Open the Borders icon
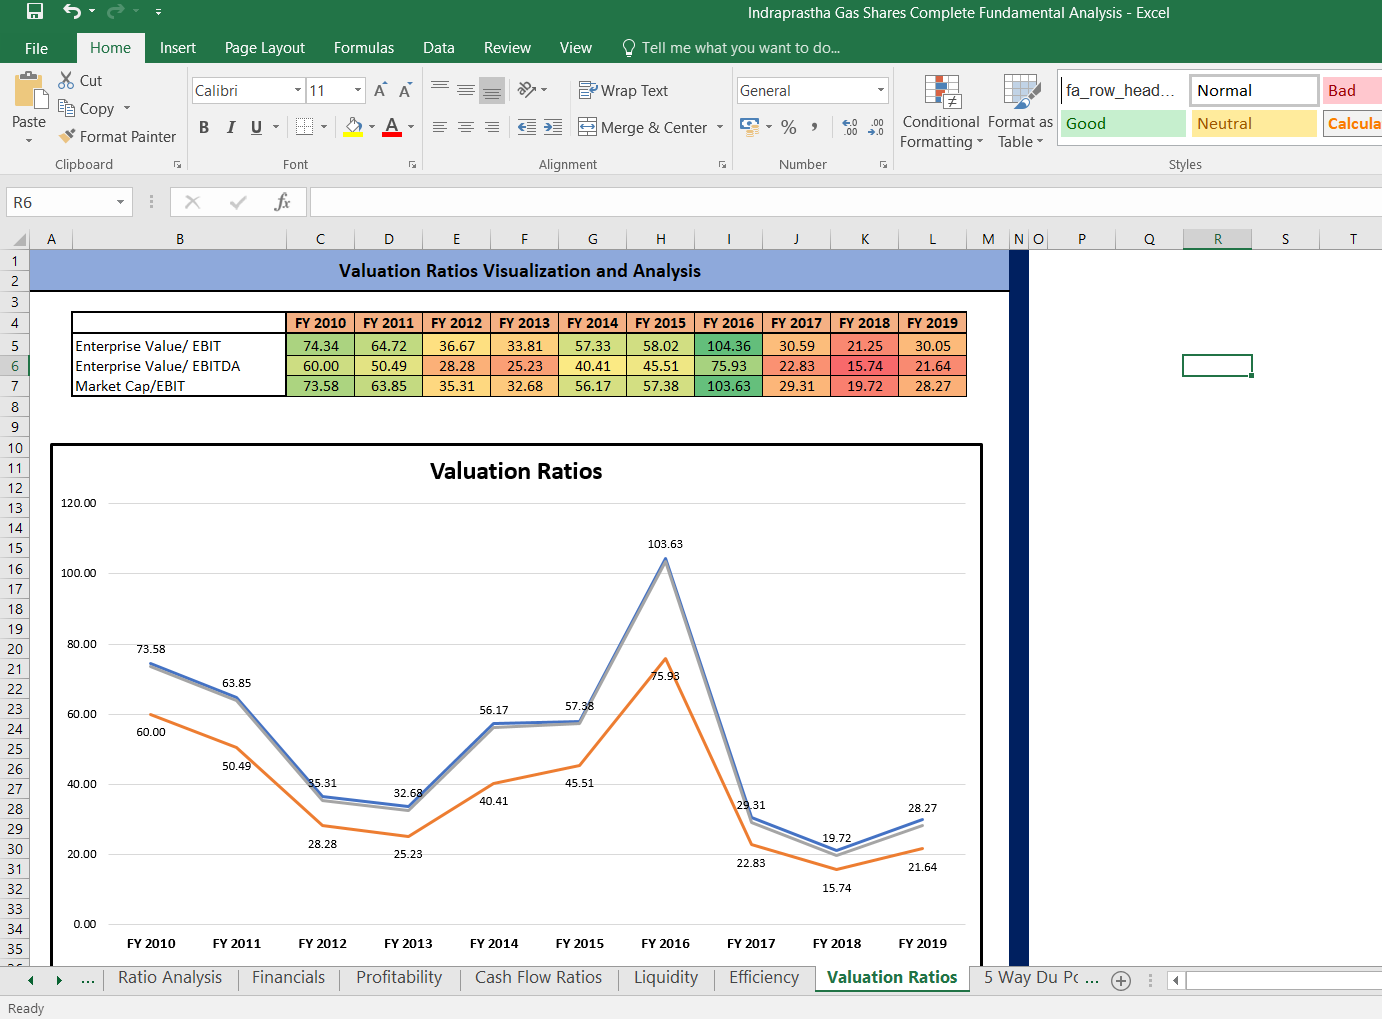This screenshot has width=1382, height=1019. [x=305, y=127]
